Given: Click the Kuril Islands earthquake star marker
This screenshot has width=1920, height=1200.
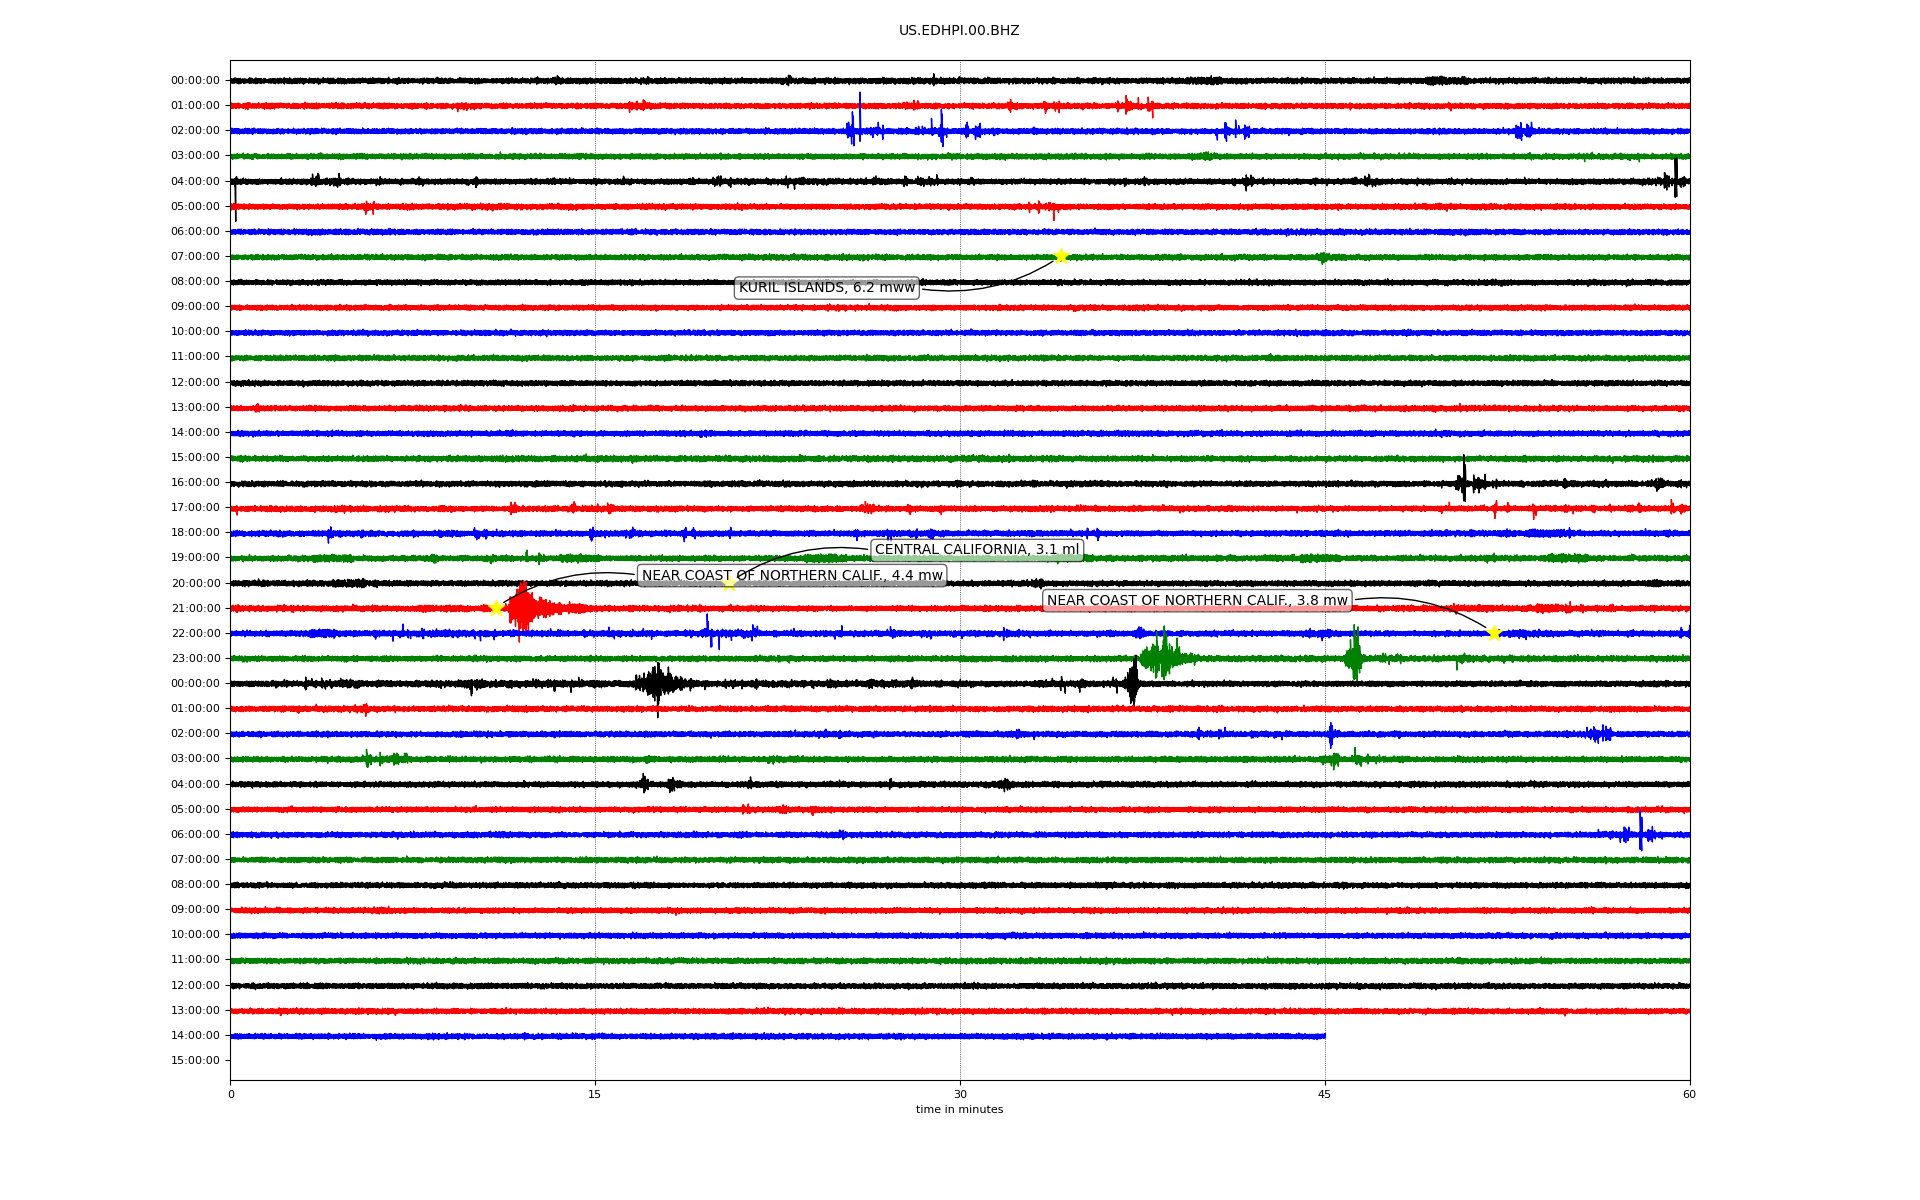Looking at the screenshot, I should coord(1061,256).
